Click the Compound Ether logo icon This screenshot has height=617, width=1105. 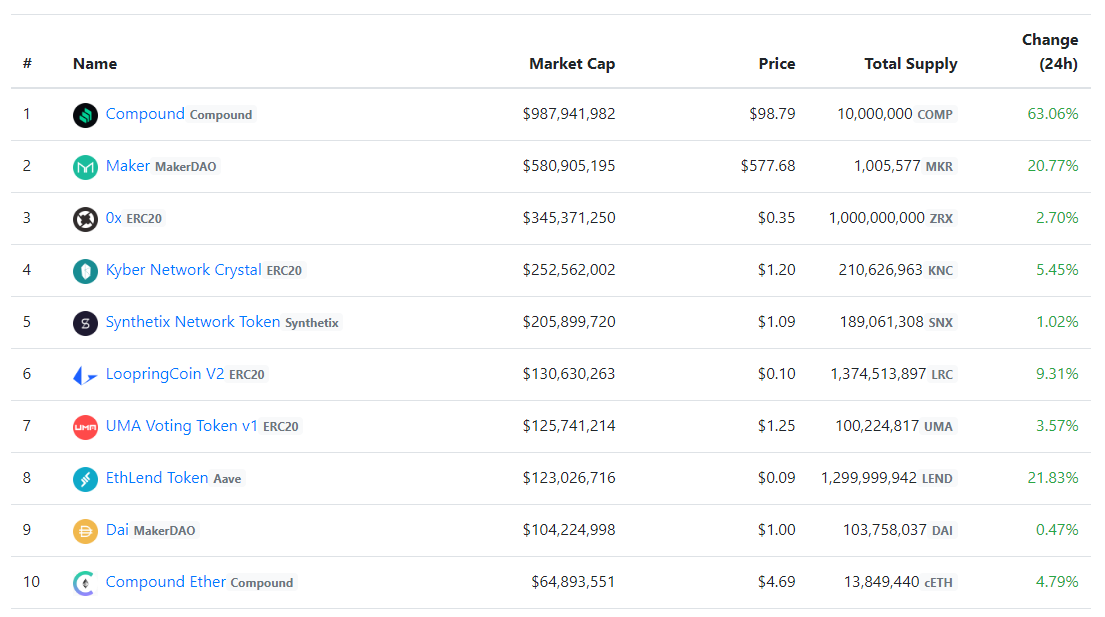click(x=85, y=582)
